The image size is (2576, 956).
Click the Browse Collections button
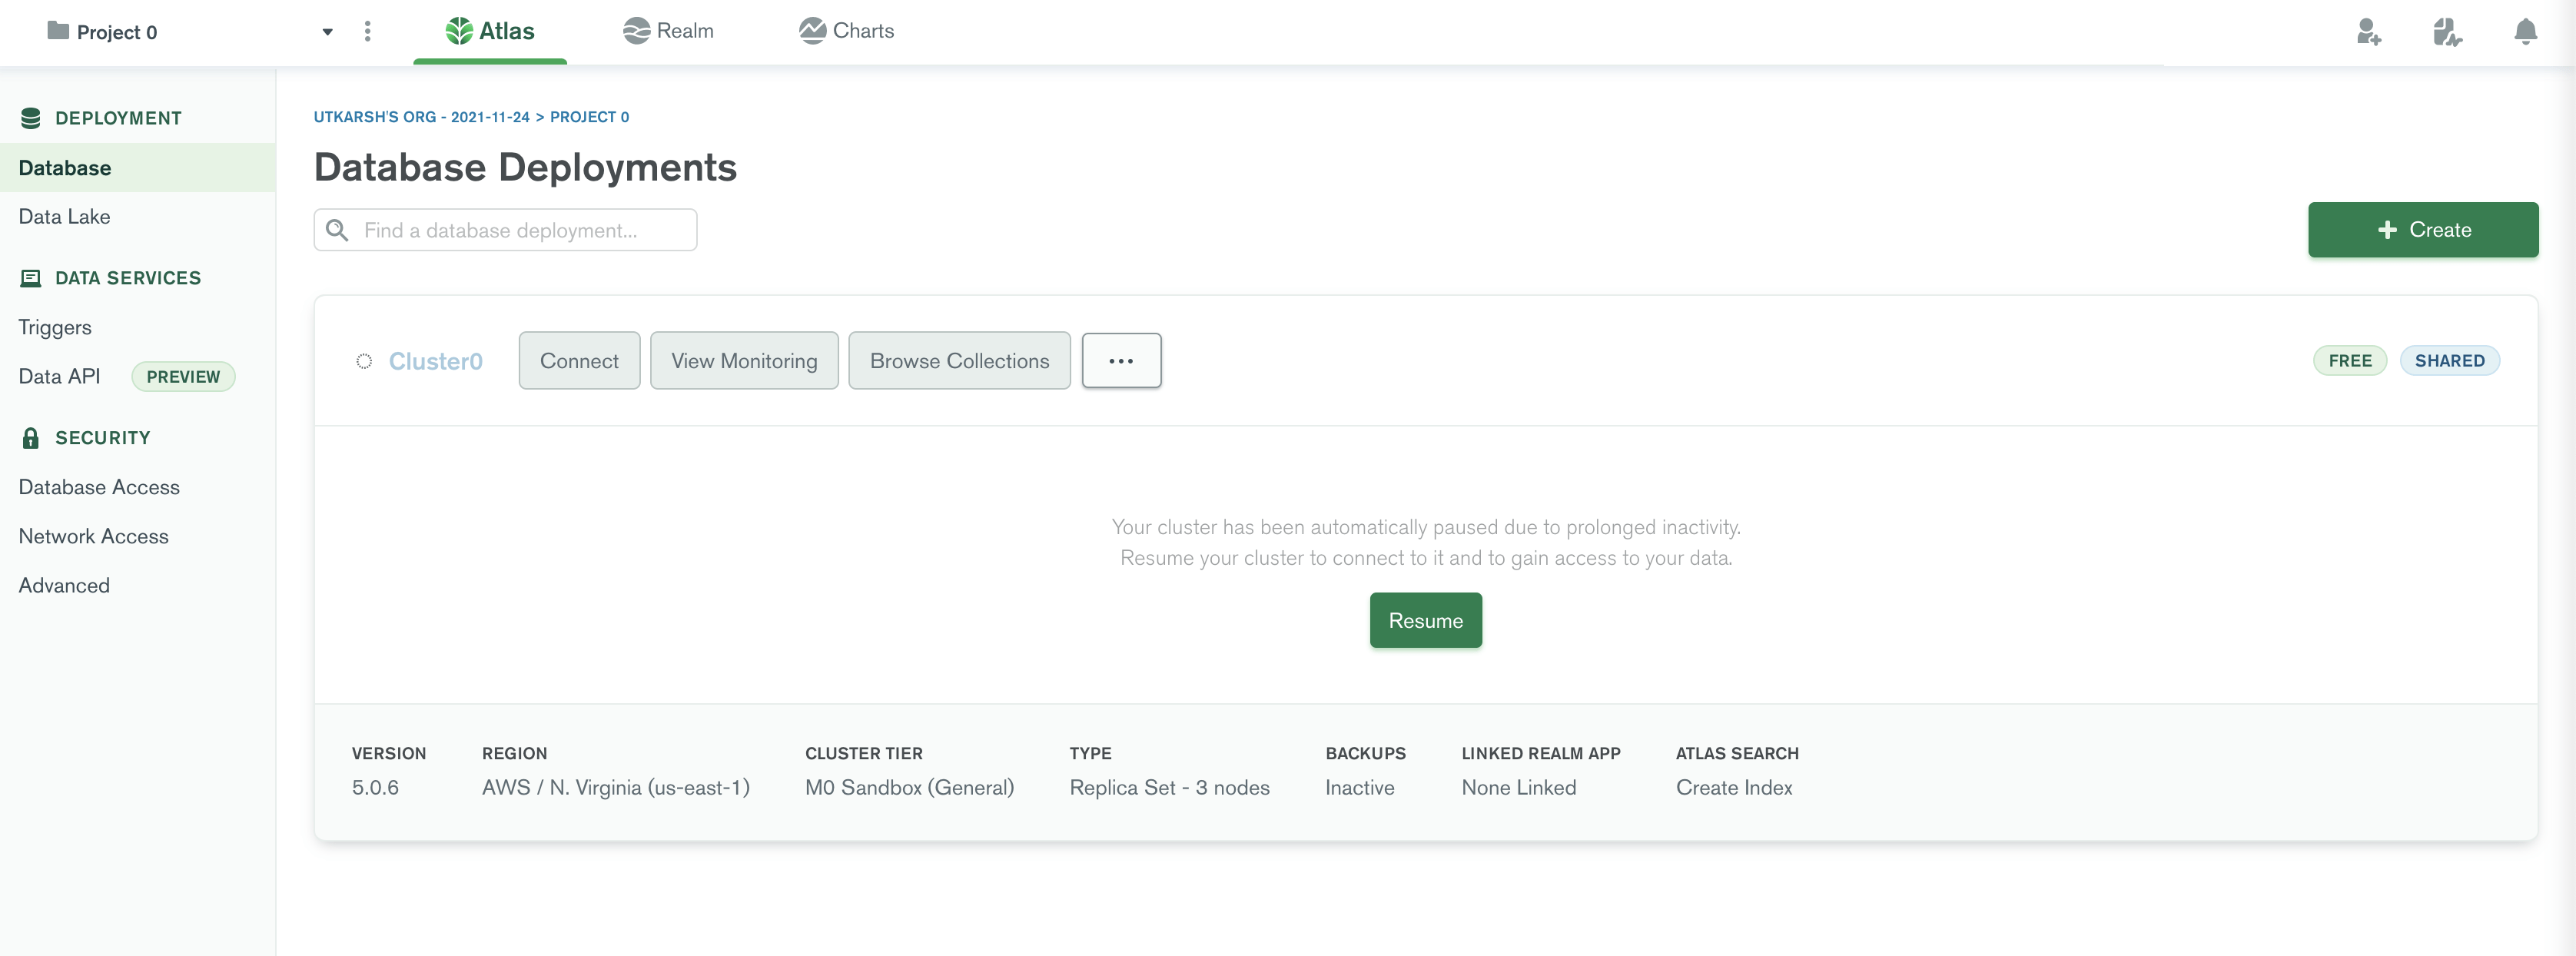(x=960, y=361)
